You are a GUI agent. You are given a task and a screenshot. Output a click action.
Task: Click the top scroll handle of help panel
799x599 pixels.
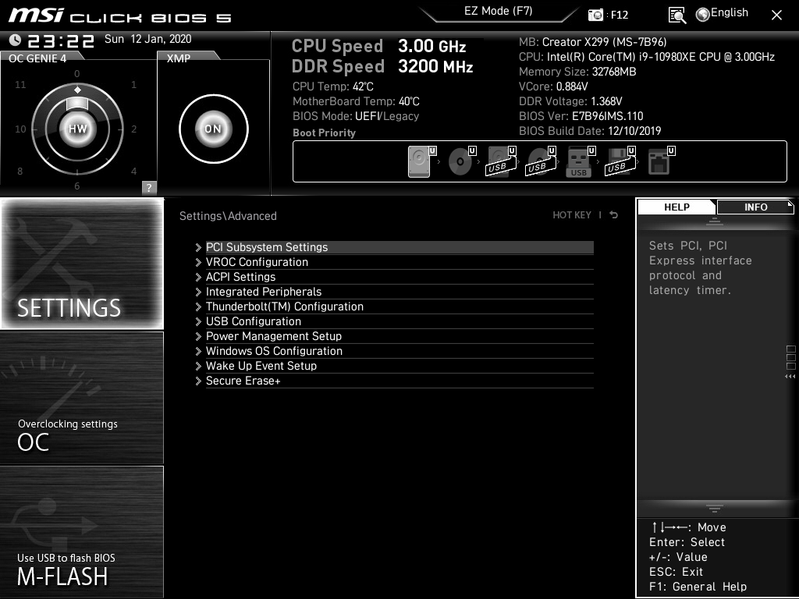pyautogui.click(x=714, y=222)
